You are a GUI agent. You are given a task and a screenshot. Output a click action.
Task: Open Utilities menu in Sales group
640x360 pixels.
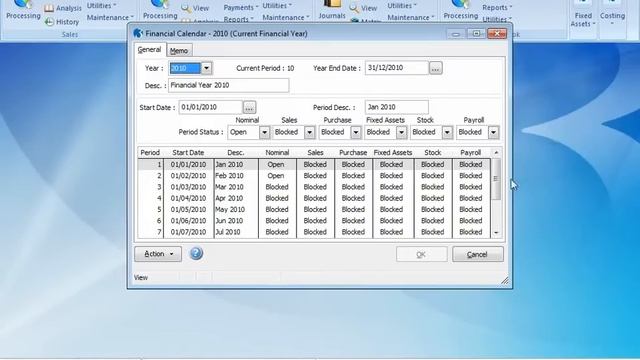coord(101,6)
